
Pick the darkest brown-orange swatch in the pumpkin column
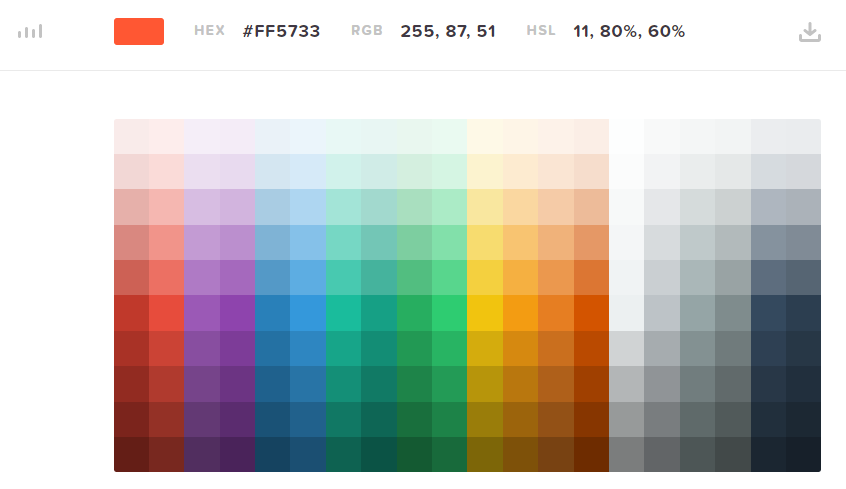[591, 454]
